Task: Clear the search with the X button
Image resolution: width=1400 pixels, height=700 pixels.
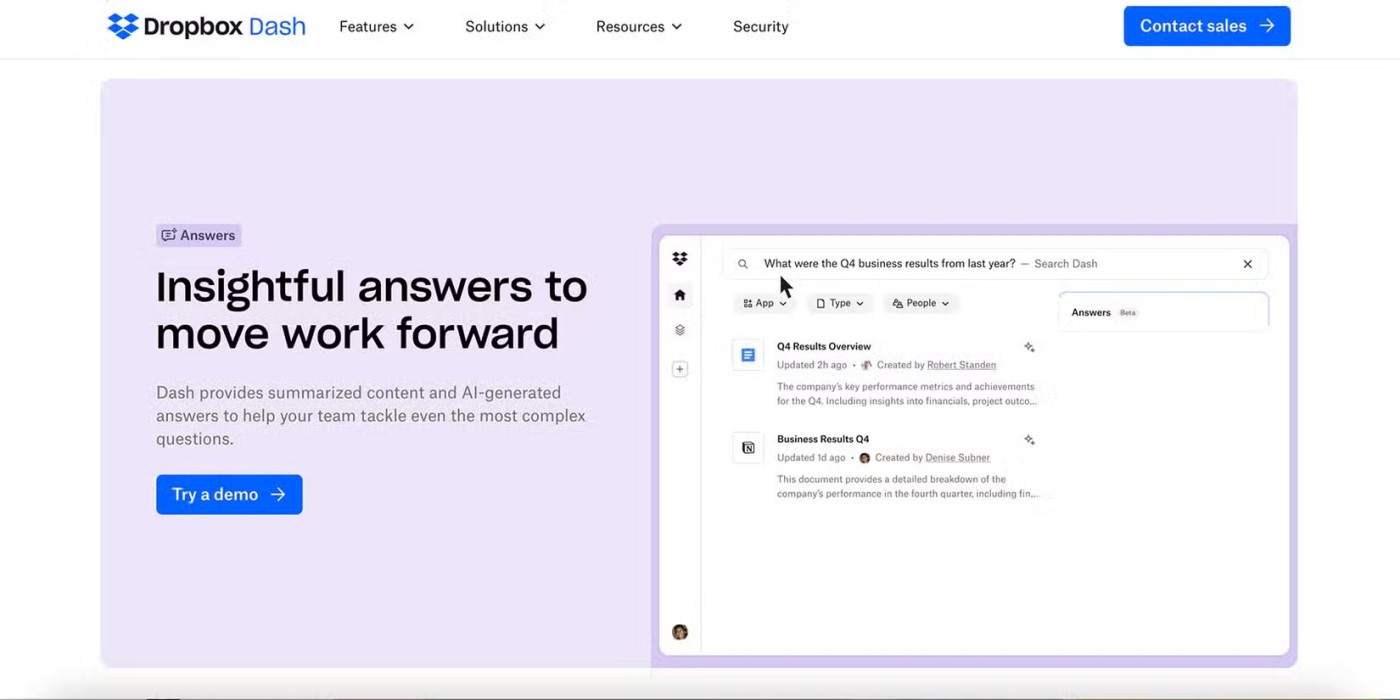Action: pos(1247,264)
